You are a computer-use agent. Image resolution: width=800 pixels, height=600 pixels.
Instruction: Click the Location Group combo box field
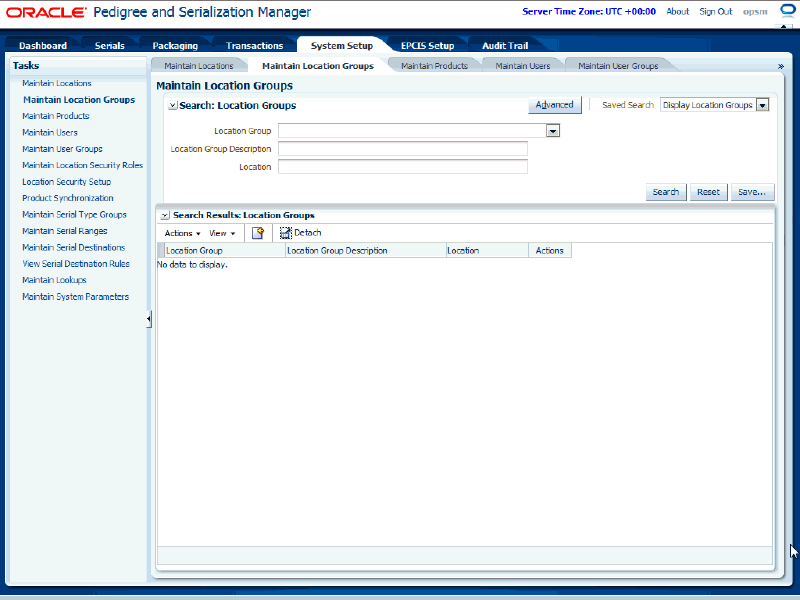[x=412, y=131]
